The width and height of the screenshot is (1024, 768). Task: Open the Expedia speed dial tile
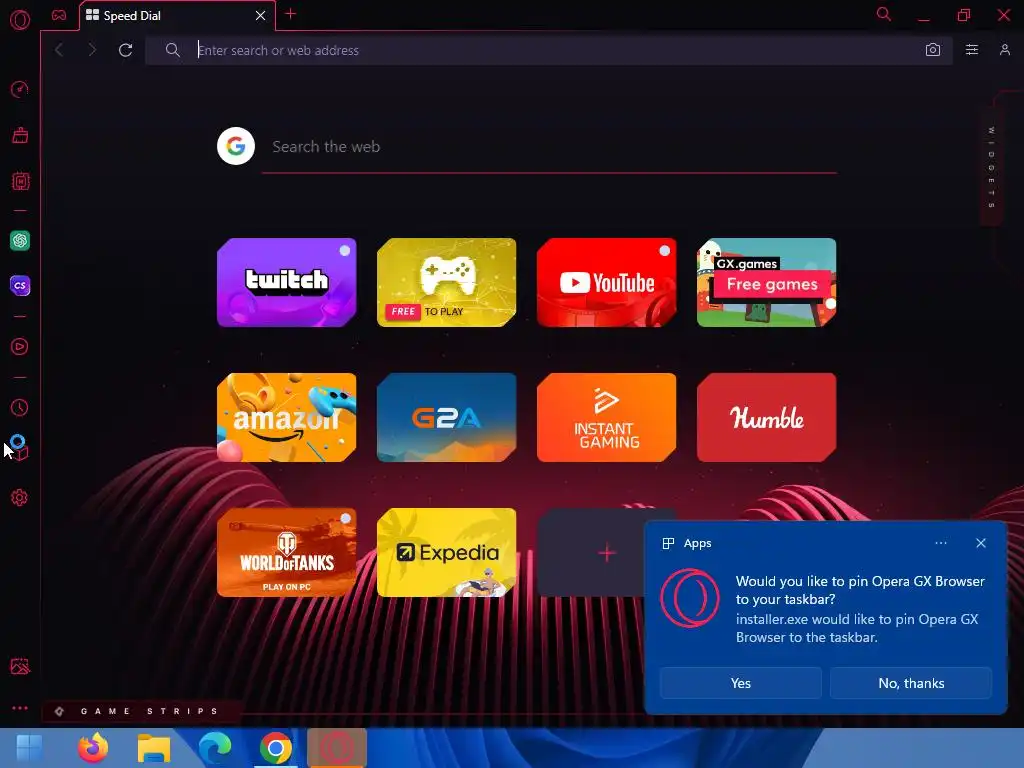click(447, 552)
